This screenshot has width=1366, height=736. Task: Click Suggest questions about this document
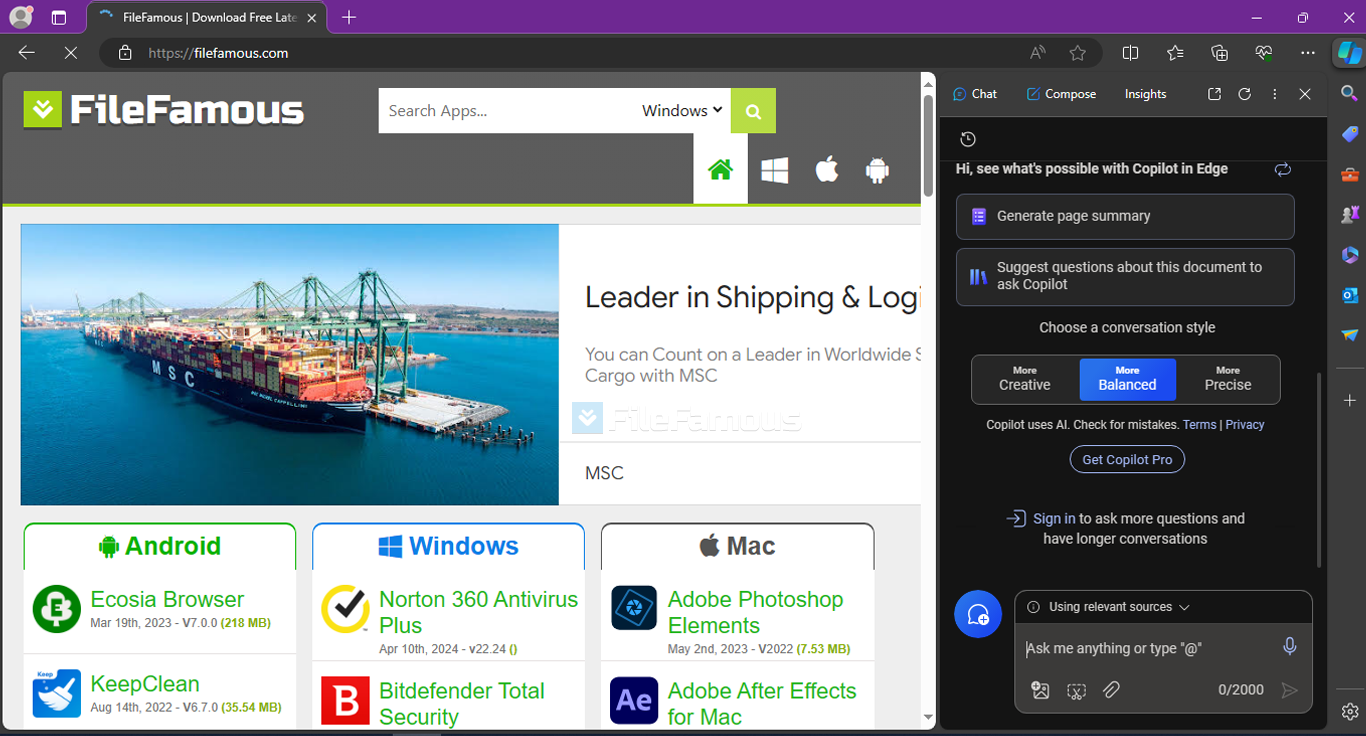(x=1125, y=276)
